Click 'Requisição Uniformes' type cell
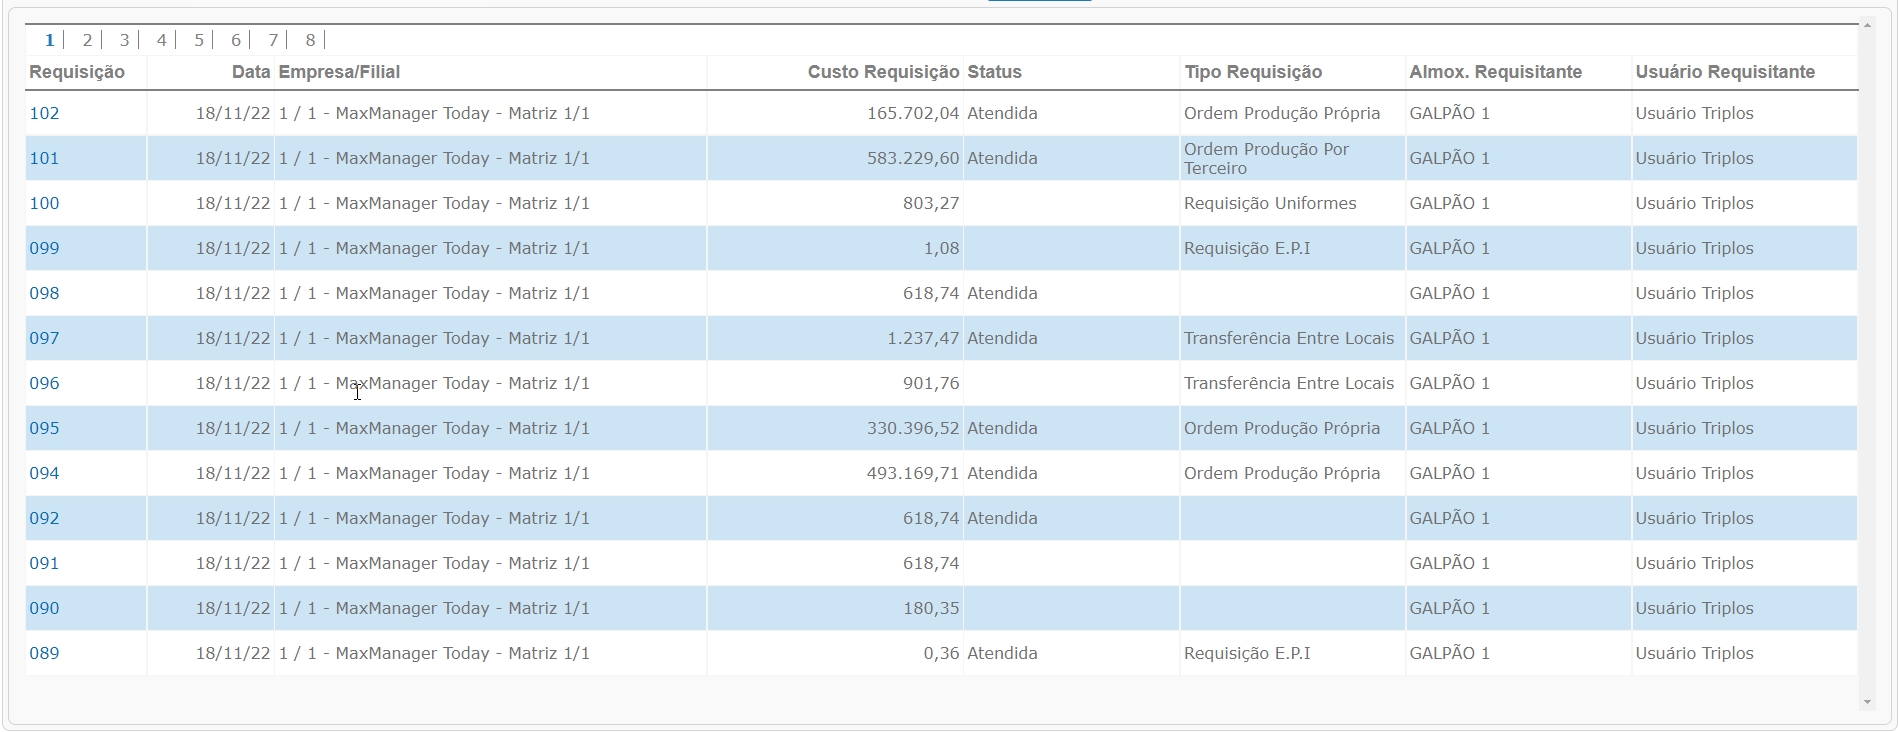This screenshot has height=732, width=1898. pos(1270,203)
